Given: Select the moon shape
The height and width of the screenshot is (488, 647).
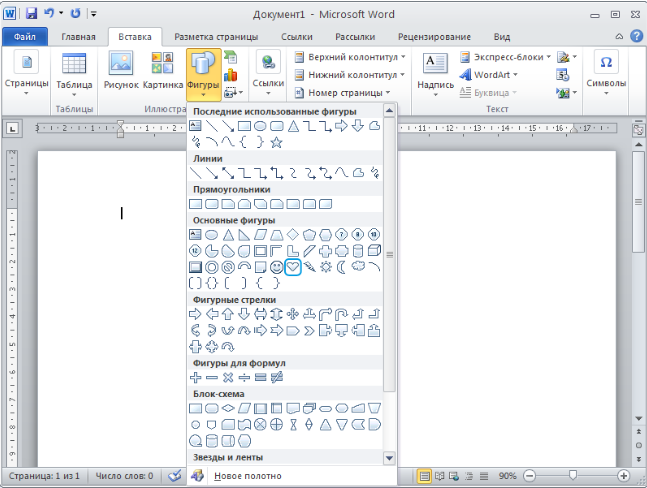Looking at the screenshot, I should (342, 267).
